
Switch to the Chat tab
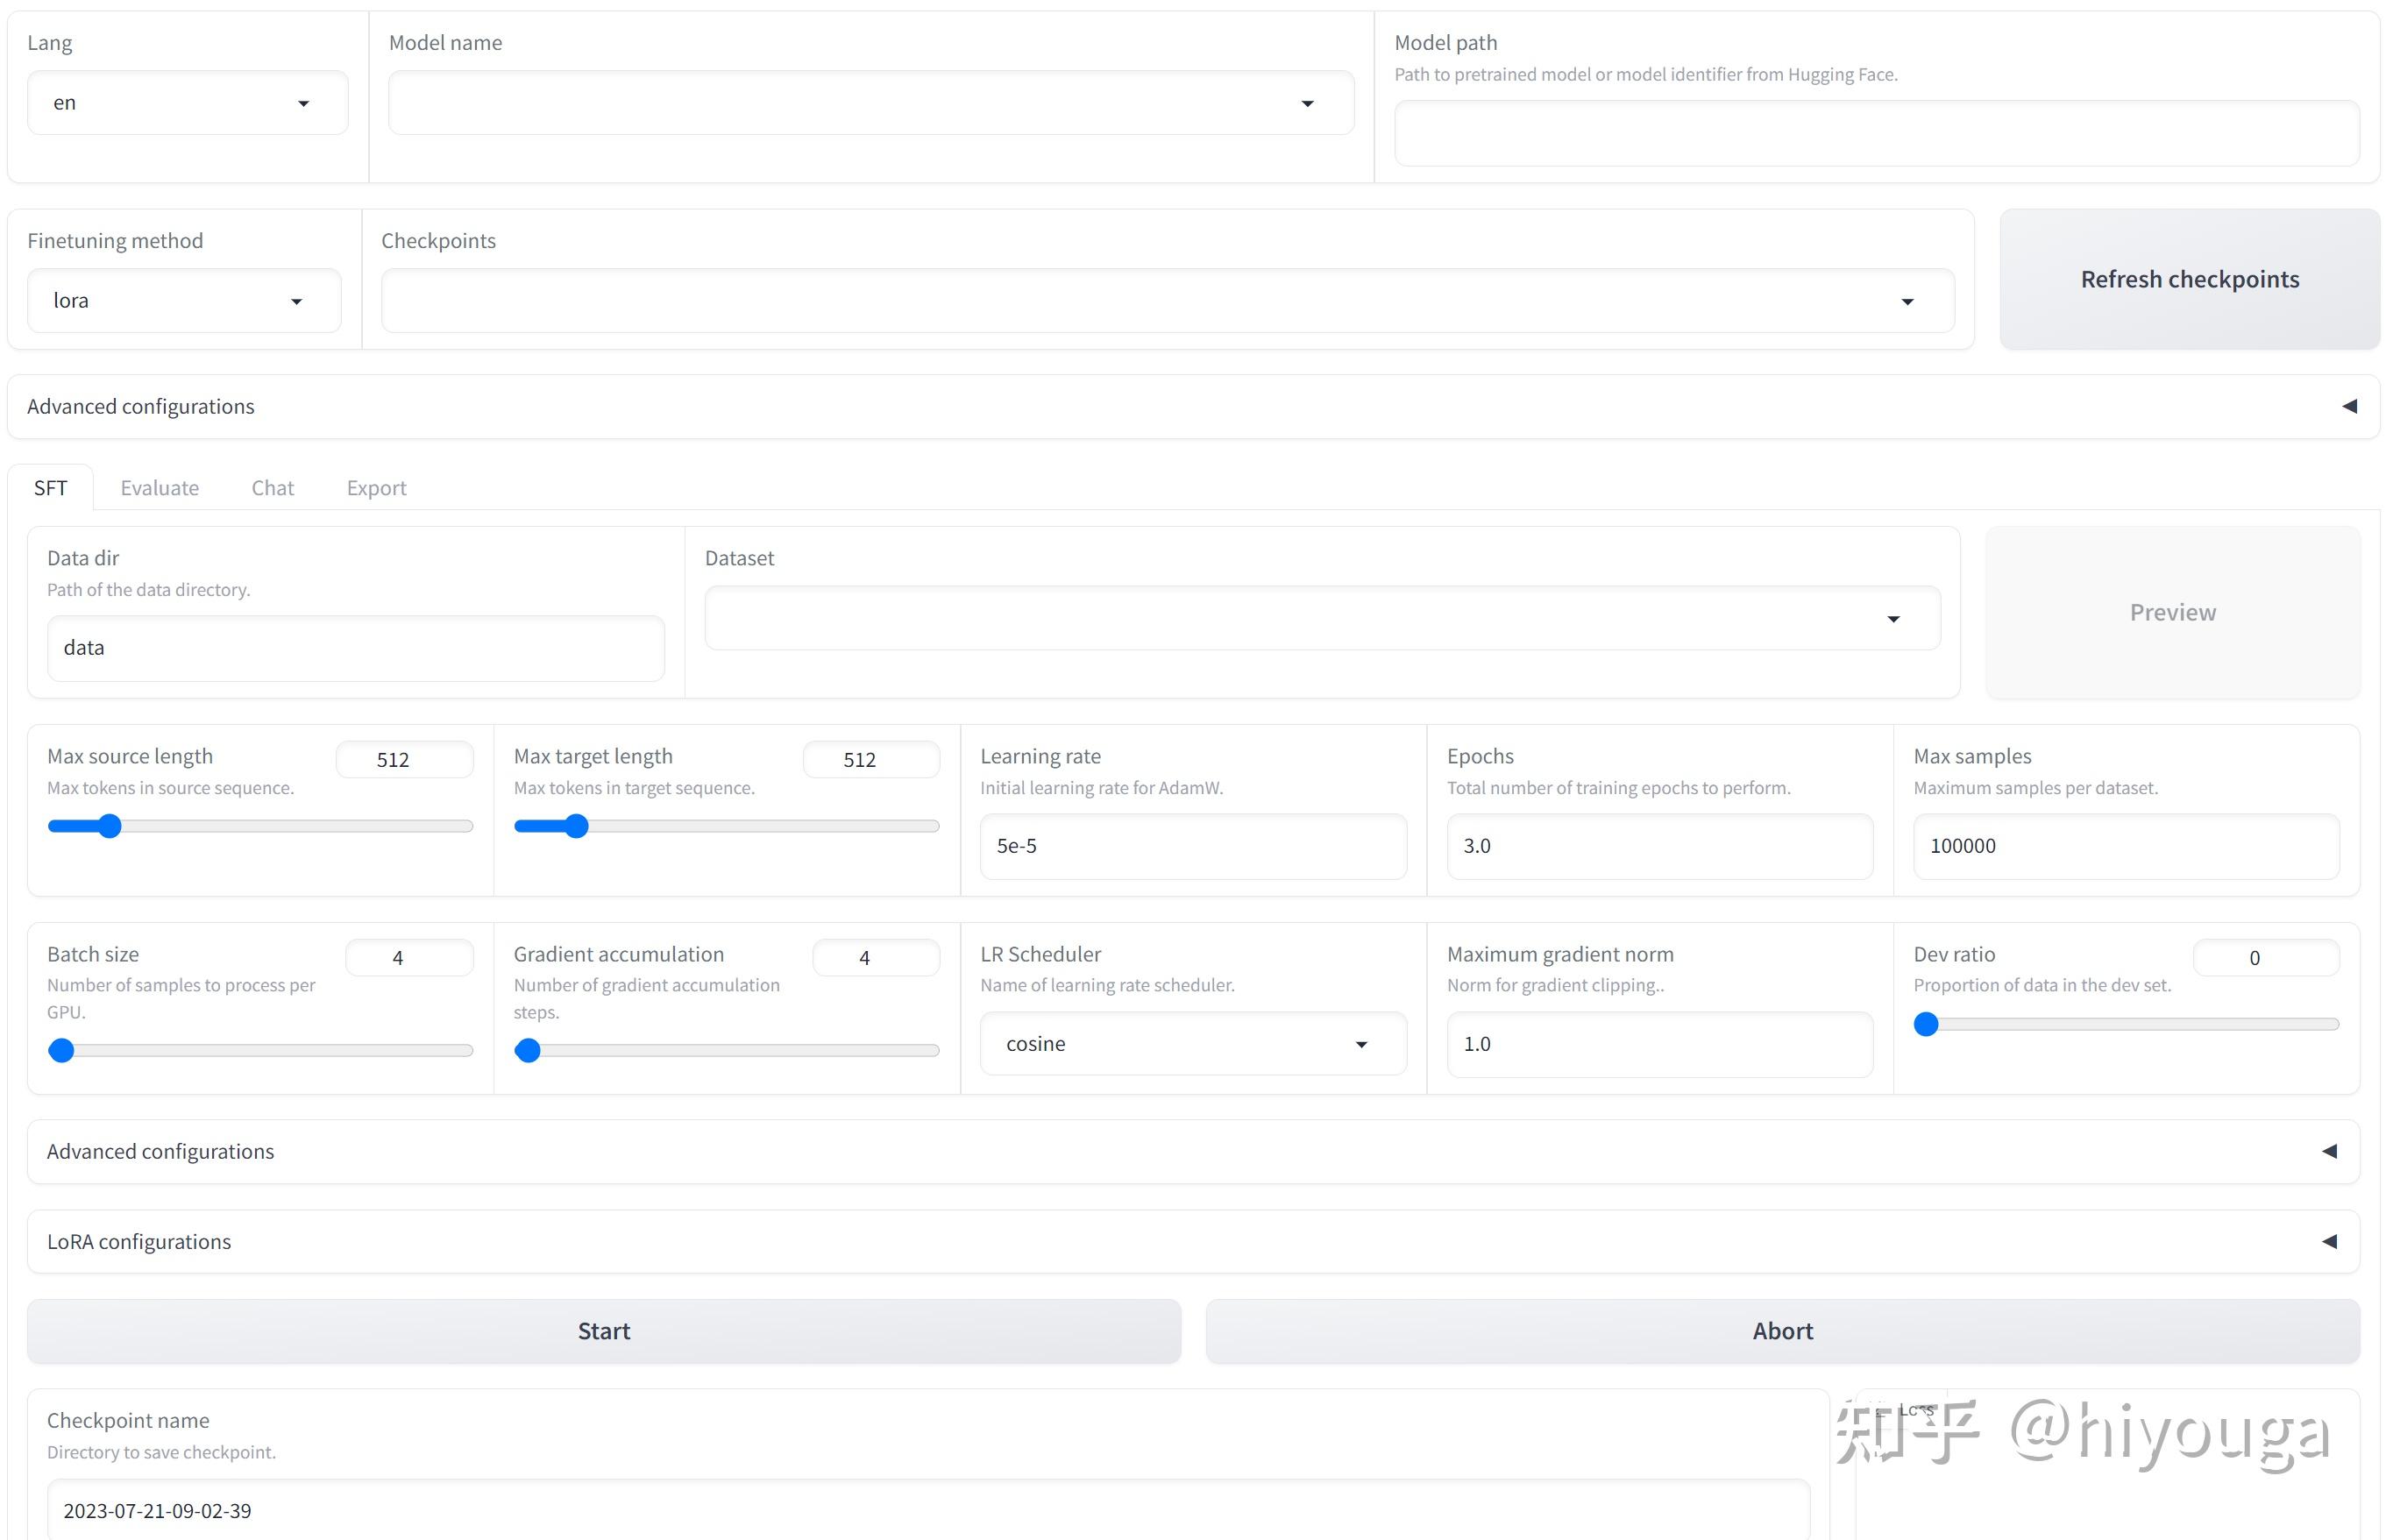pyautogui.click(x=272, y=487)
